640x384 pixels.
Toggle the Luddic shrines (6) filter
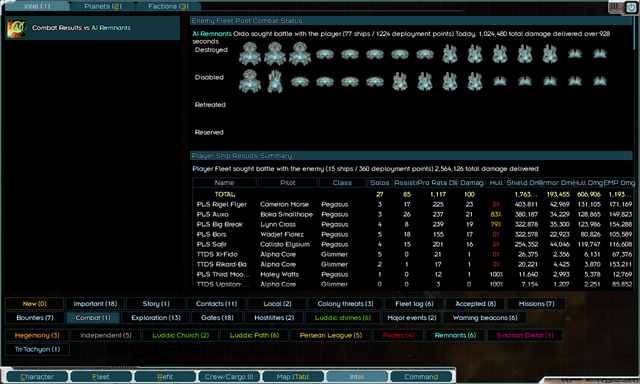point(343,317)
